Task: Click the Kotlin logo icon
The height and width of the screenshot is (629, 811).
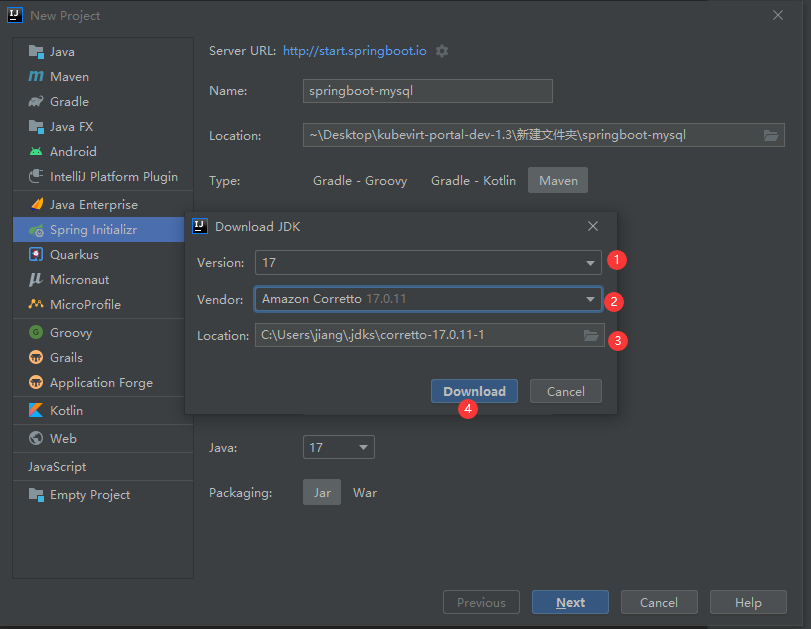Action: [x=36, y=410]
